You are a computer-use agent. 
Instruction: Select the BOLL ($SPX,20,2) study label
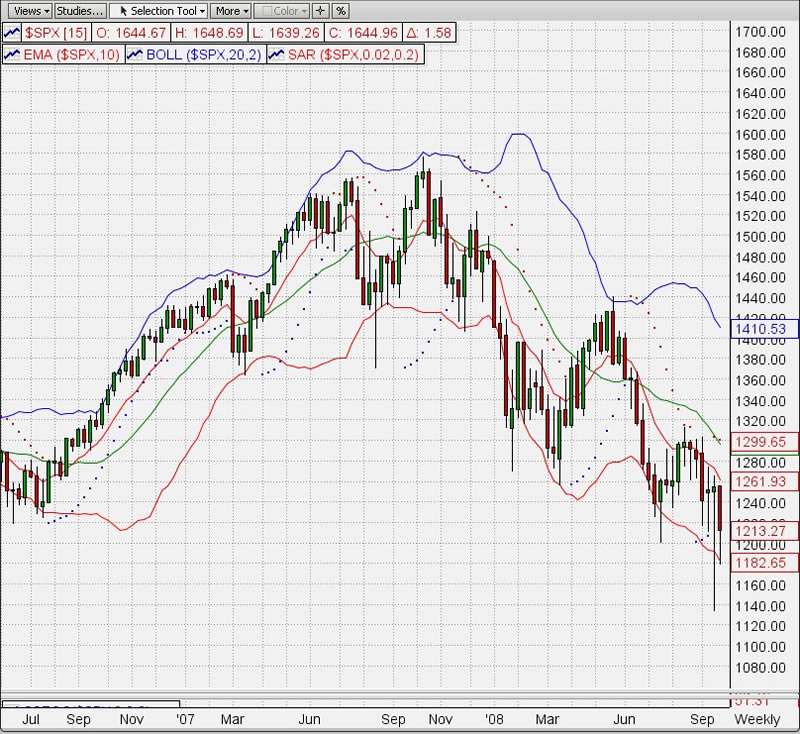[203, 54]
